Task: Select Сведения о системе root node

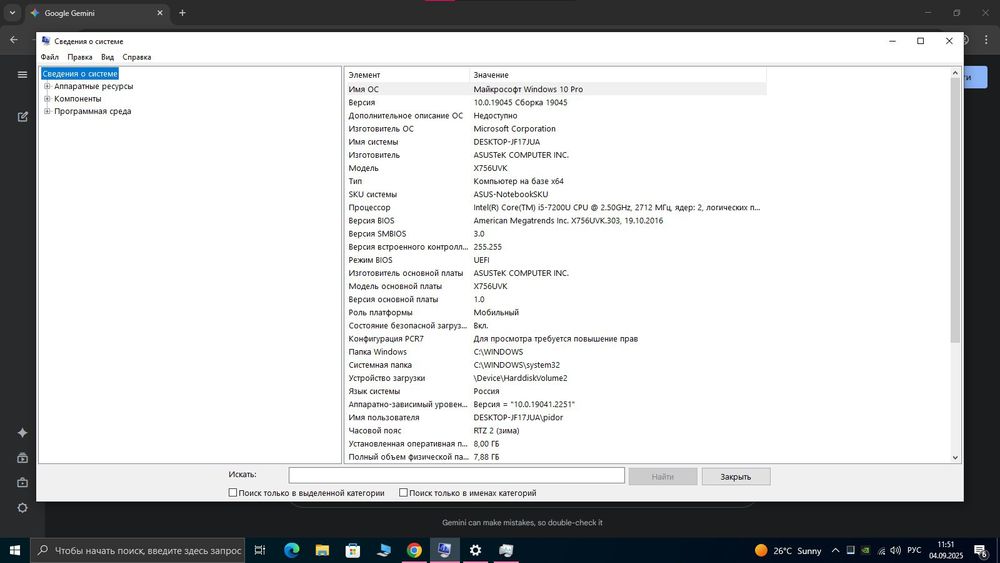Action: pyautogui.click(x=80, y=74)
